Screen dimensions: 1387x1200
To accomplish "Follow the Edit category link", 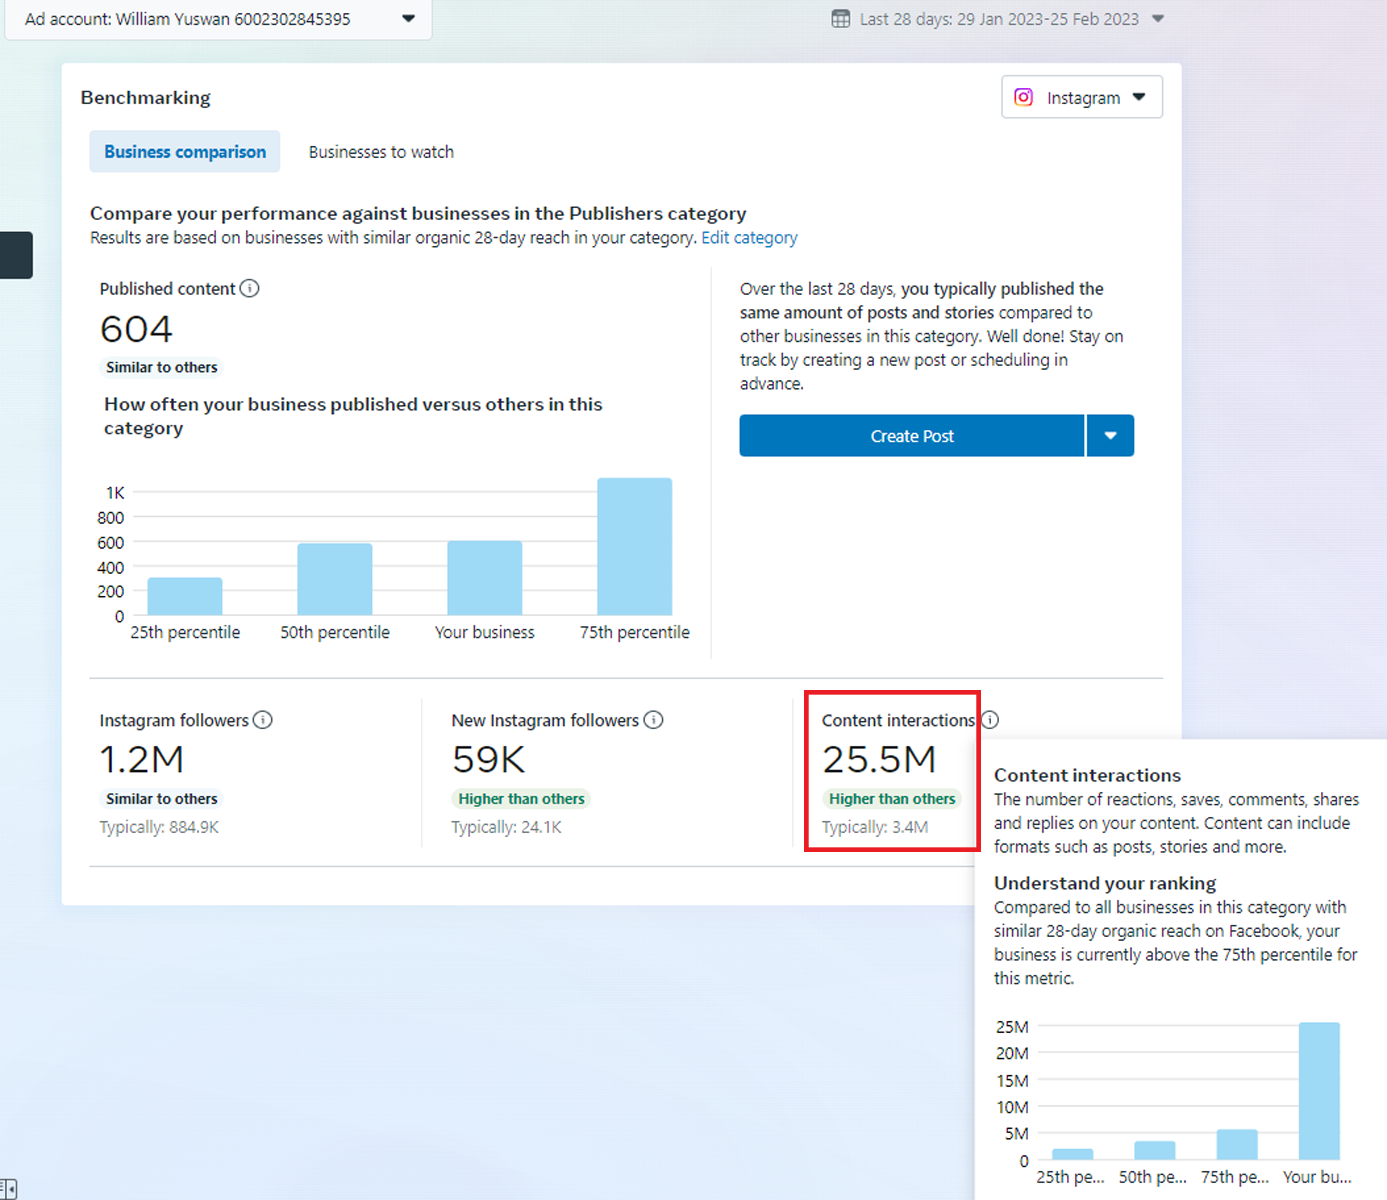I will (749, 238).
